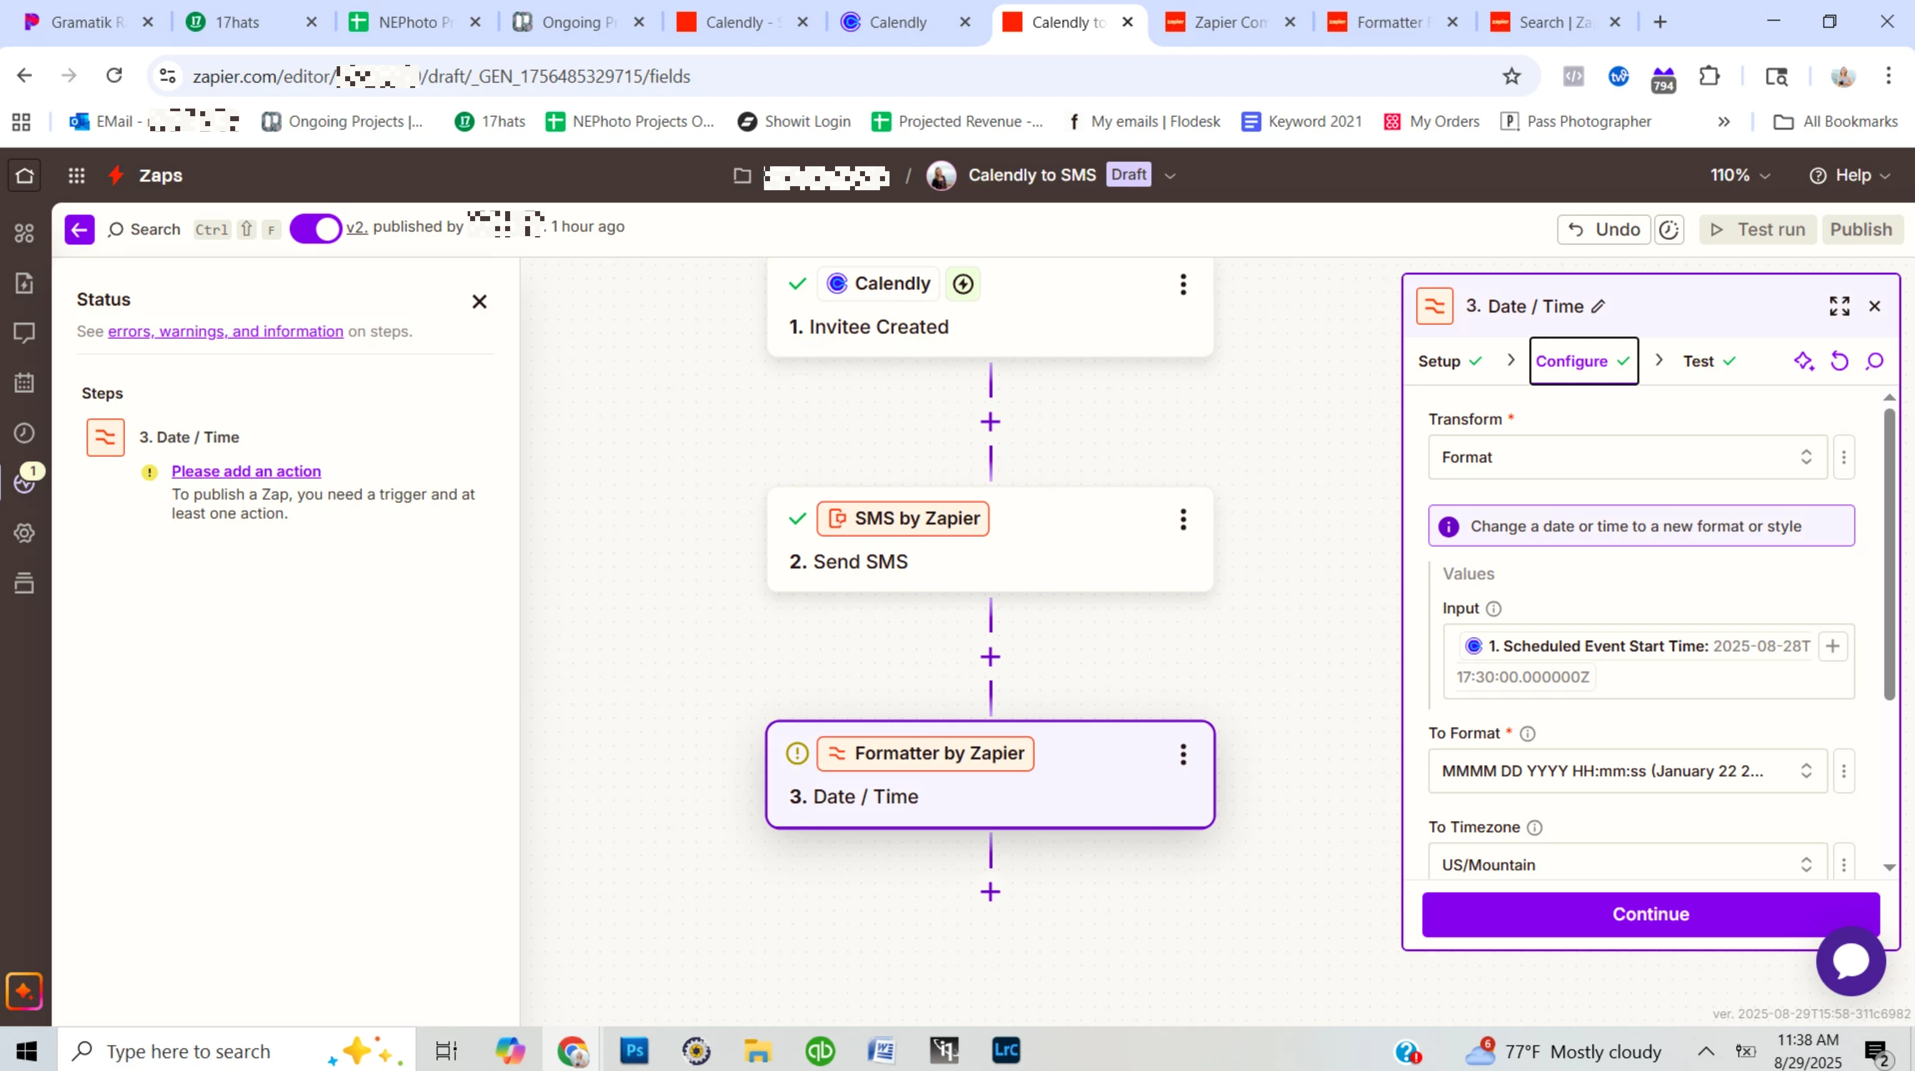Viewport: 1915px width, 1071px height.
Task: Show Input field info tooltip
Action: click(1493, 608)
